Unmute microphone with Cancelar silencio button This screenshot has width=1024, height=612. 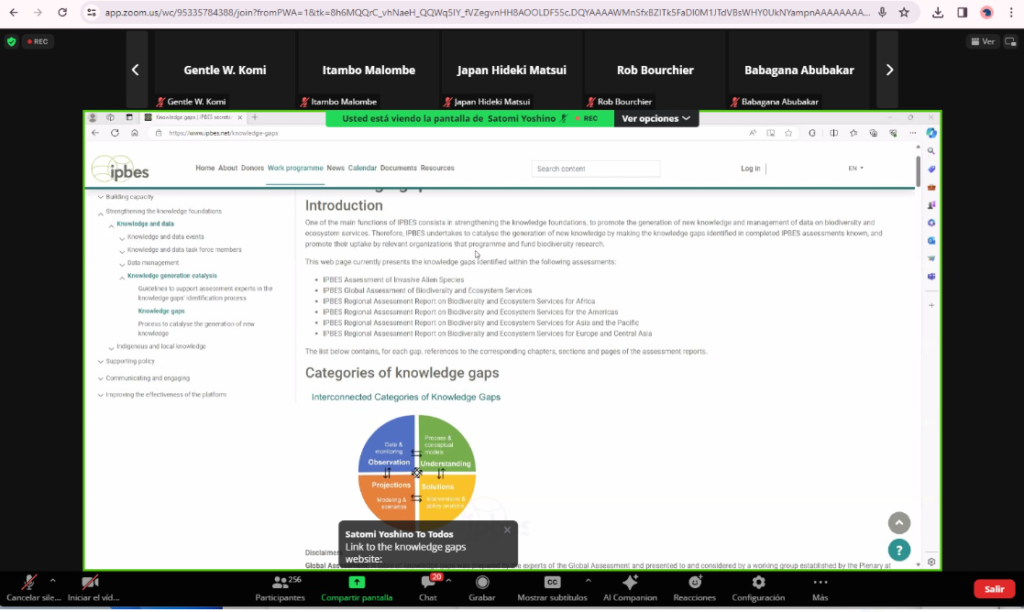29,583
